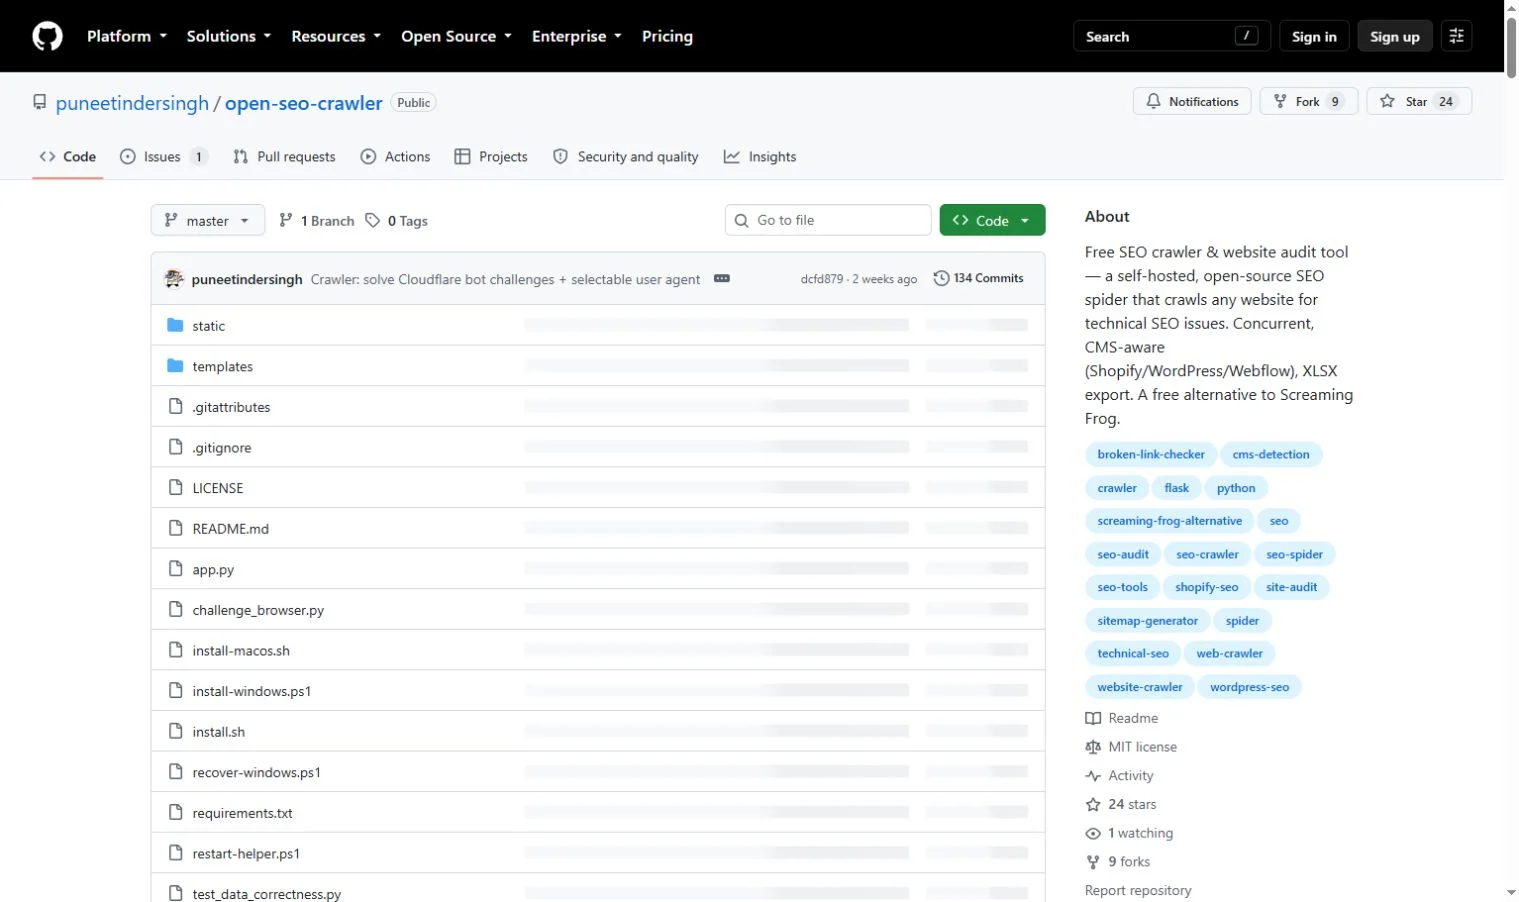1519x902 pixels.
Task: Go to the Pricing page
Action: (667, 36)
